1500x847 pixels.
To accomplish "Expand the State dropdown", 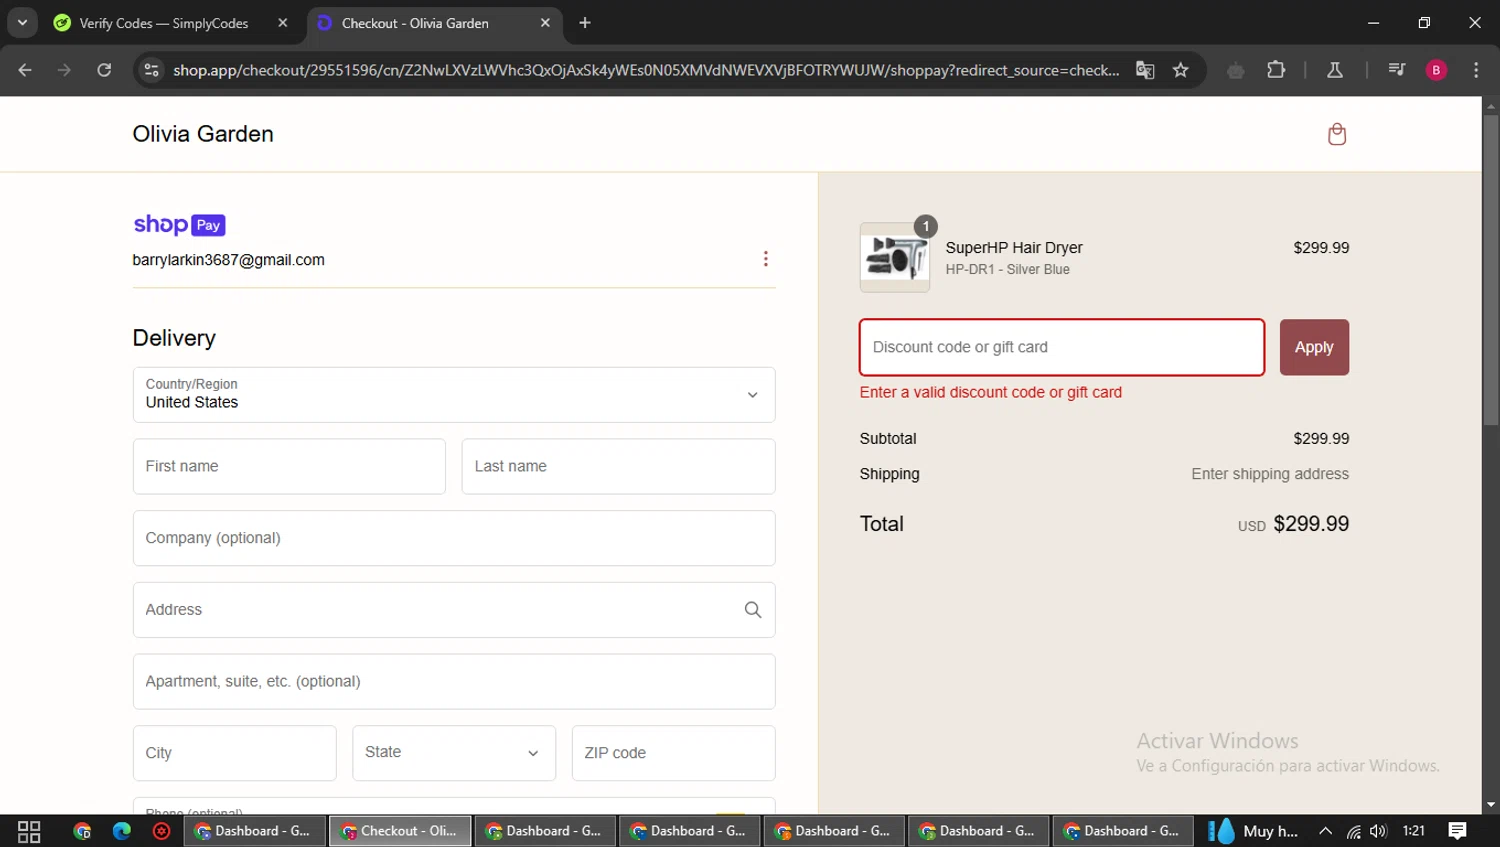I will 454,753.
